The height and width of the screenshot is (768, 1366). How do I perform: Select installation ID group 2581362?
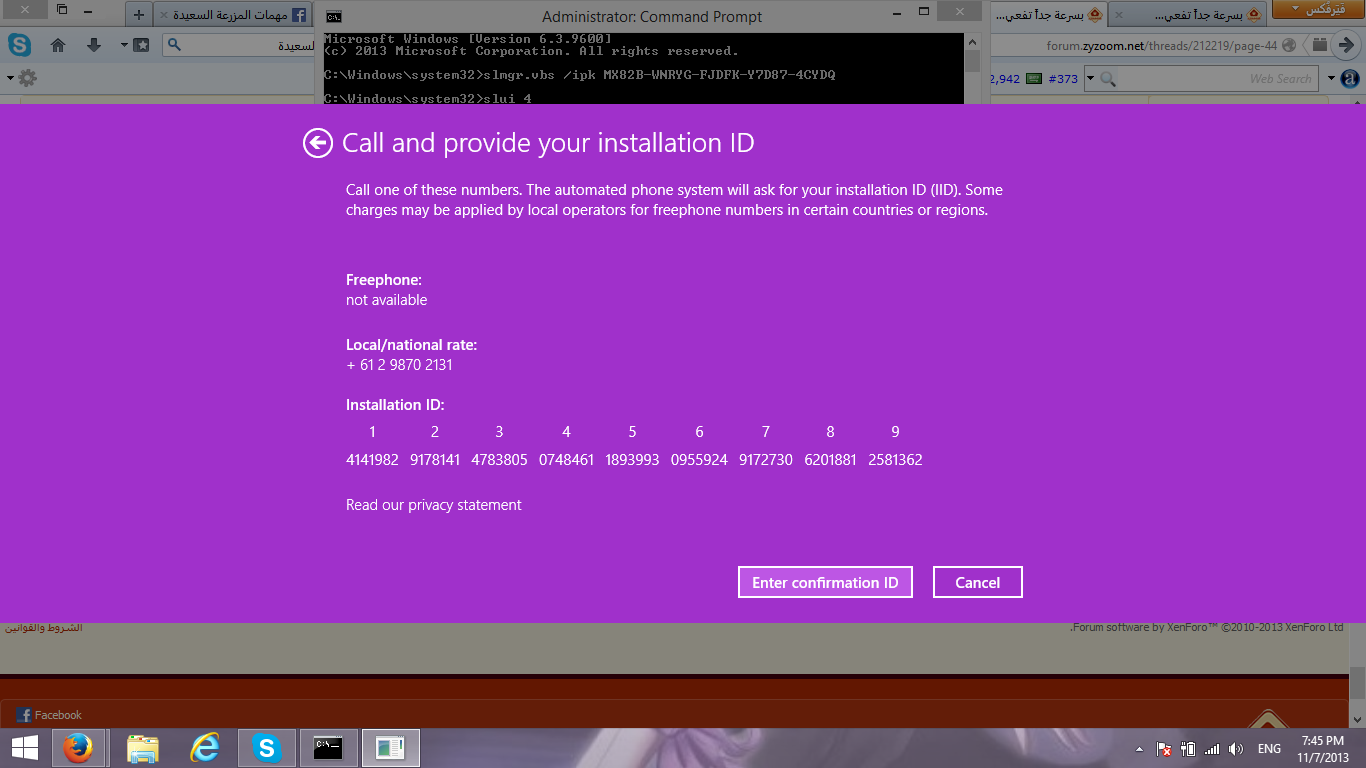895,460
